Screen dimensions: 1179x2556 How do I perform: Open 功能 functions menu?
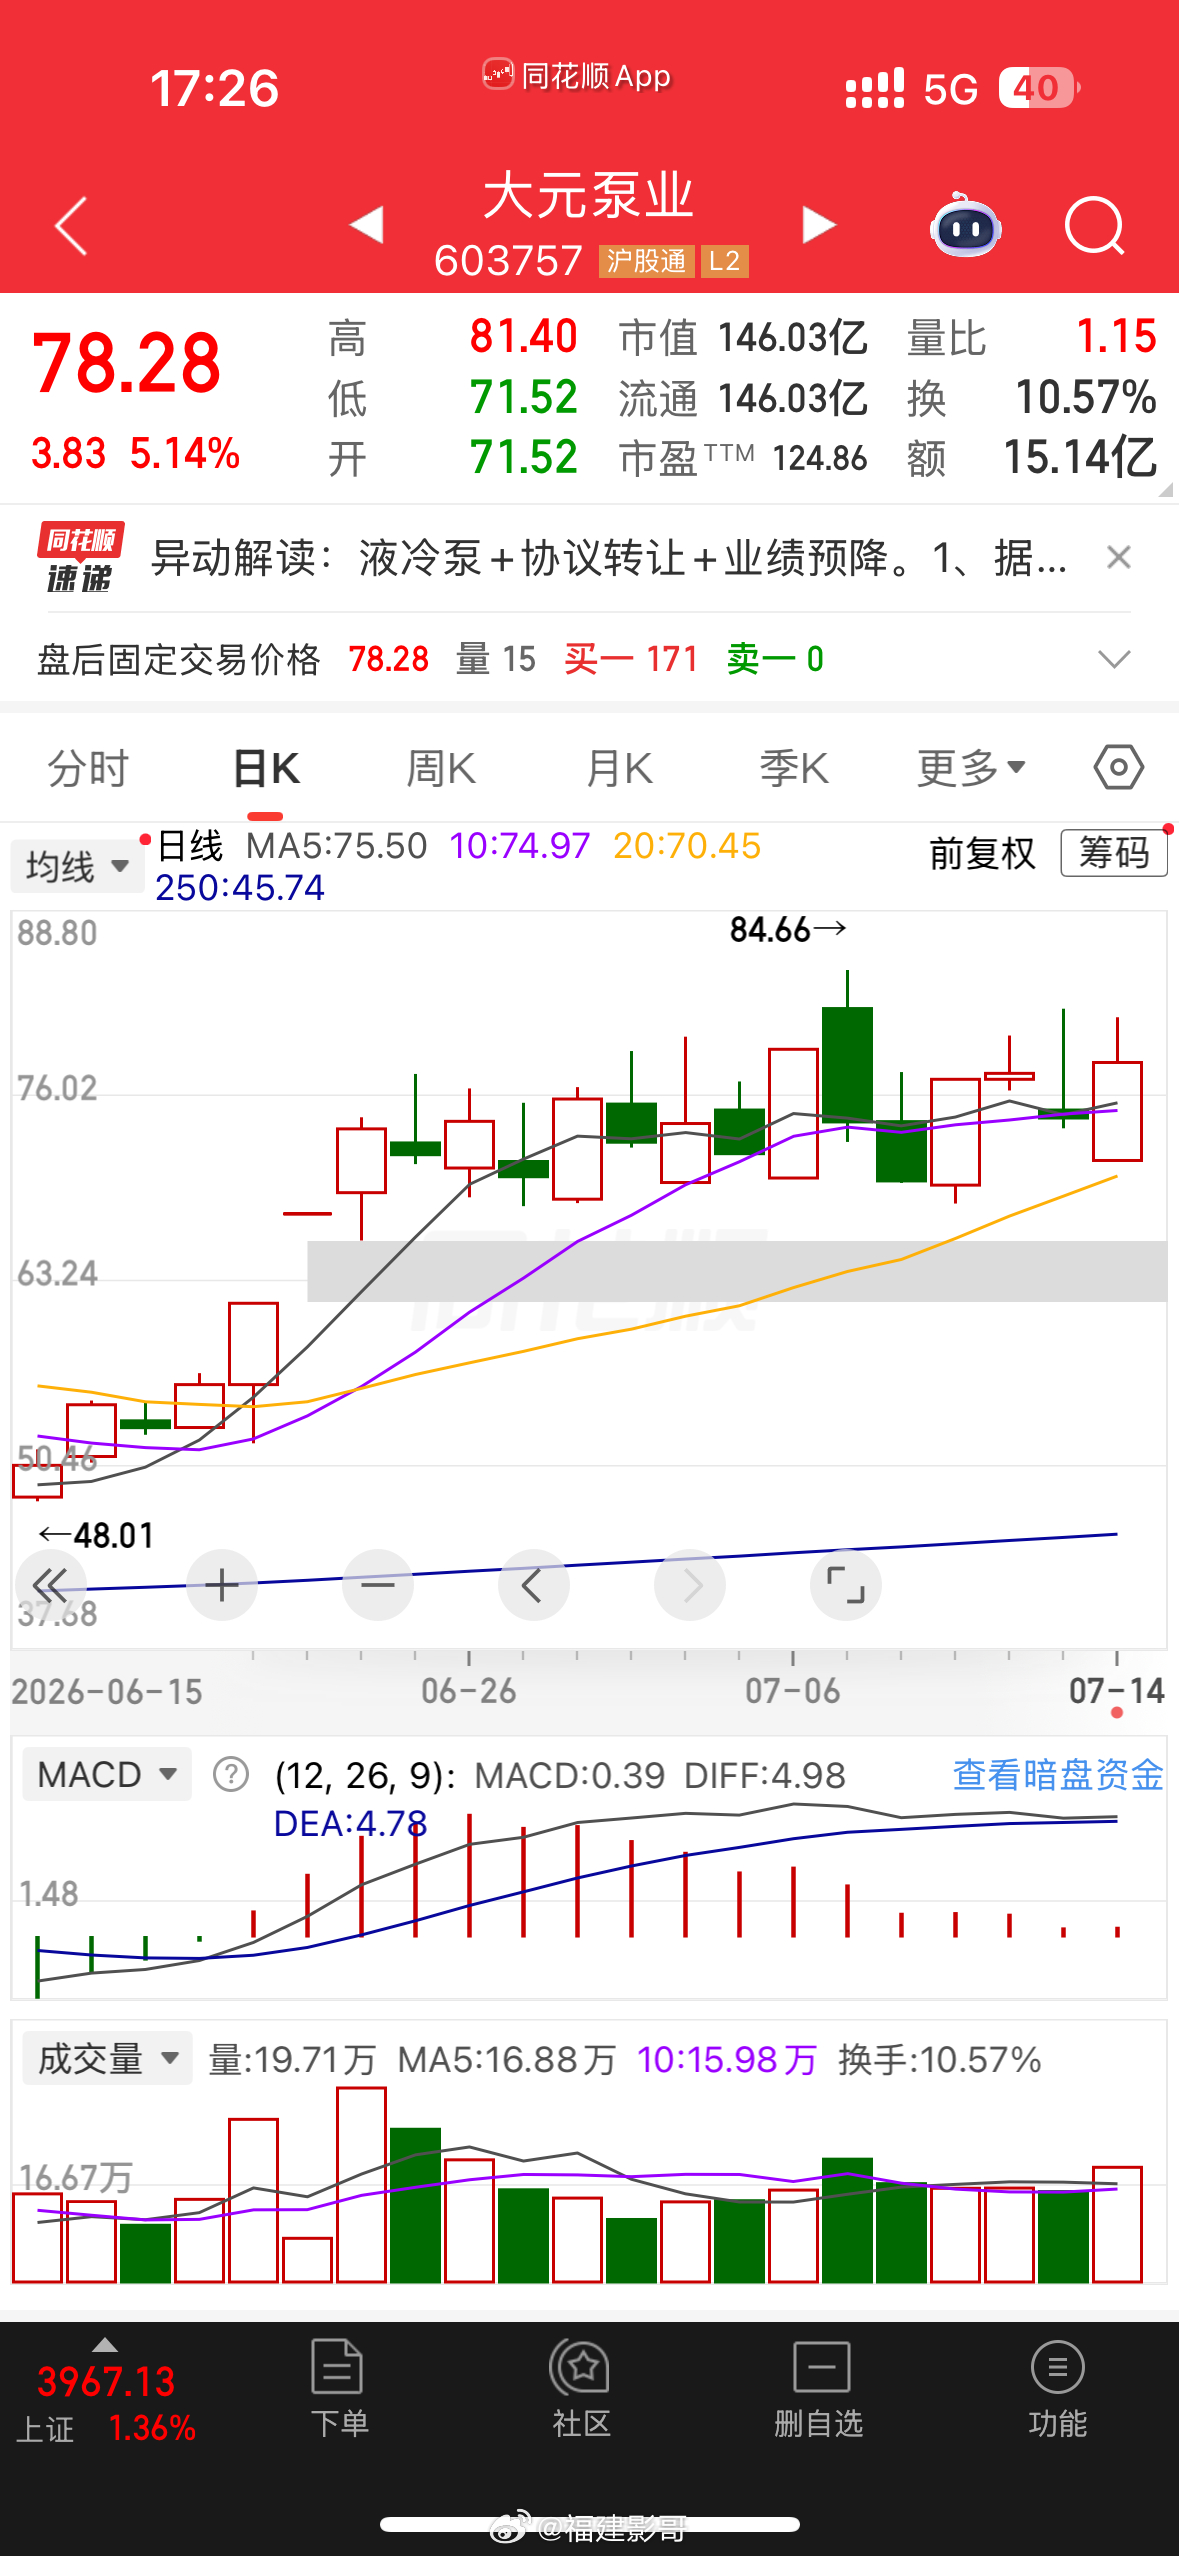point(1057,2388)
